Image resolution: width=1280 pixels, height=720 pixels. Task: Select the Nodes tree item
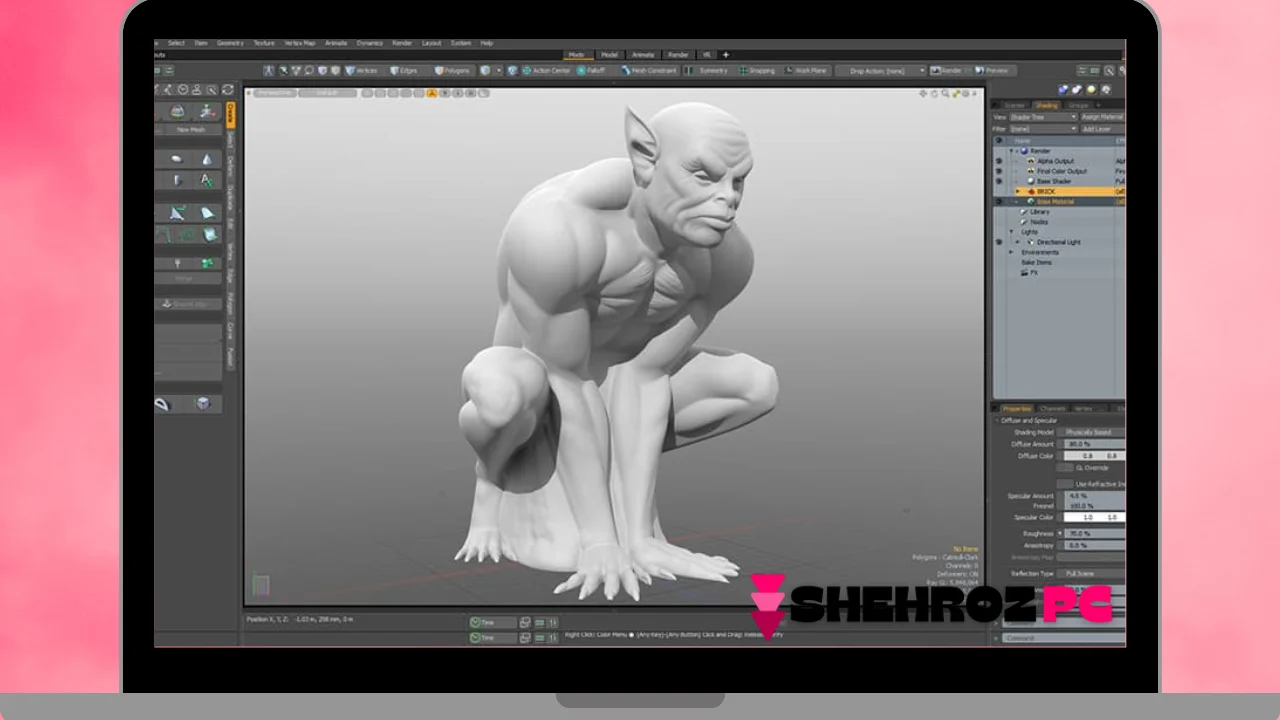(x=1039, y=222)
